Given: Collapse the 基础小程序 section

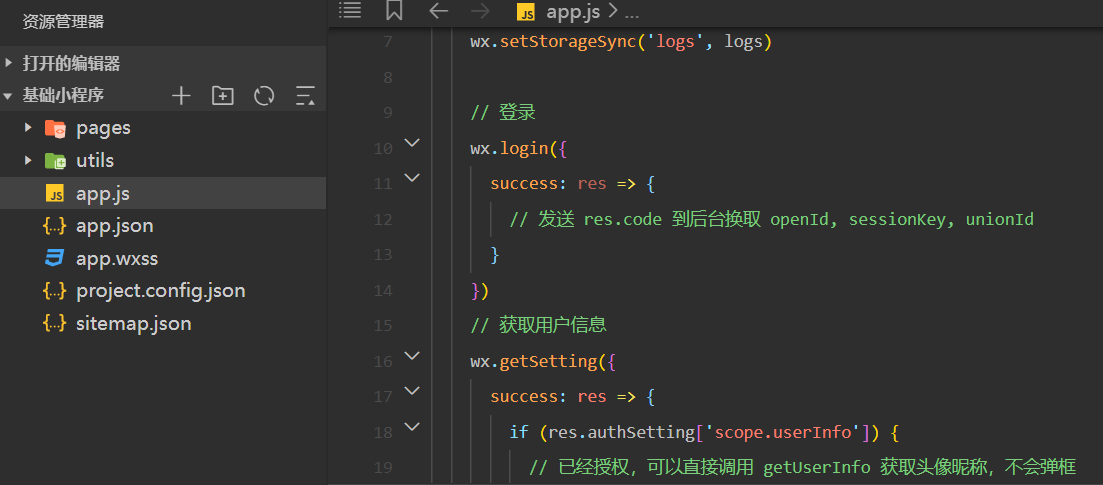Looking at the screenshot, I should (x=8, y=96).
